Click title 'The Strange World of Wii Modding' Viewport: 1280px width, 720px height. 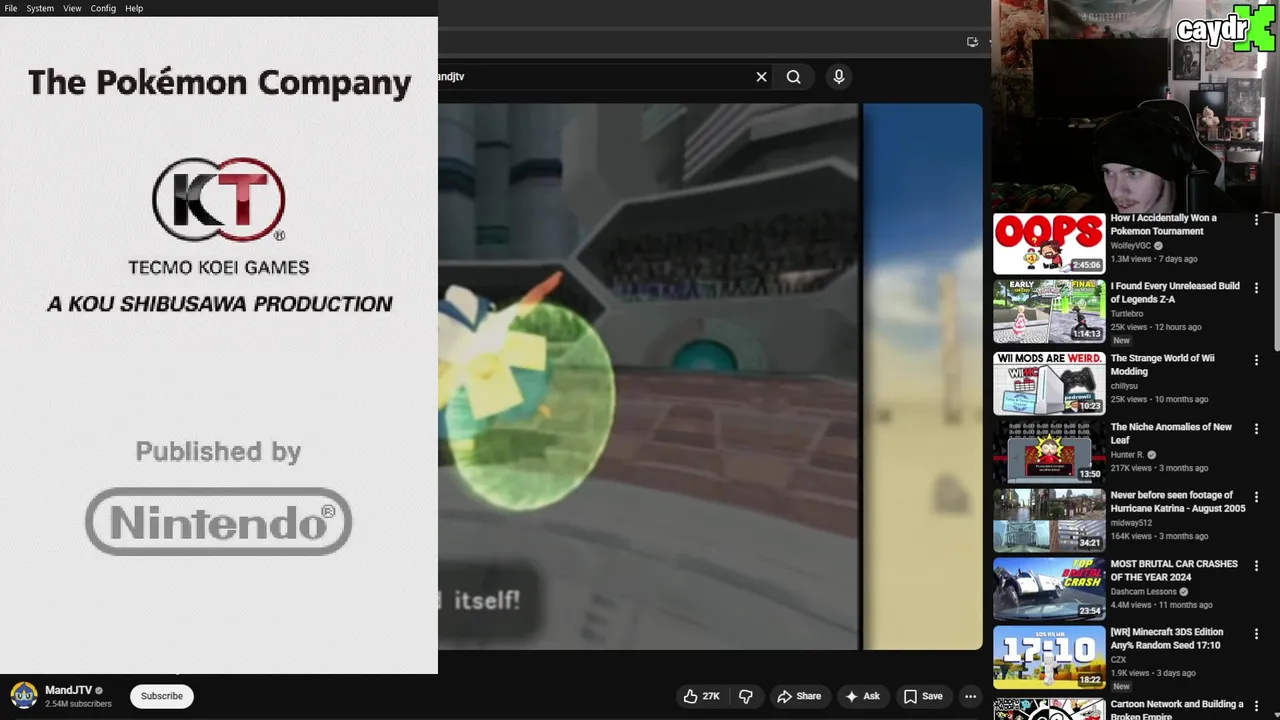point(1162,364)
